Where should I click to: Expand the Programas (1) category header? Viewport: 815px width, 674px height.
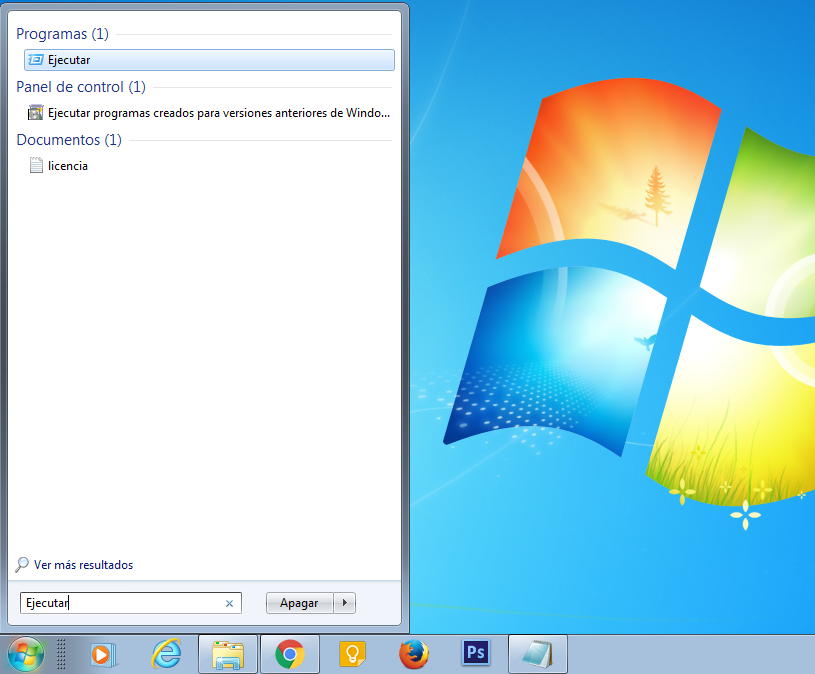click(x=62, y=34)
